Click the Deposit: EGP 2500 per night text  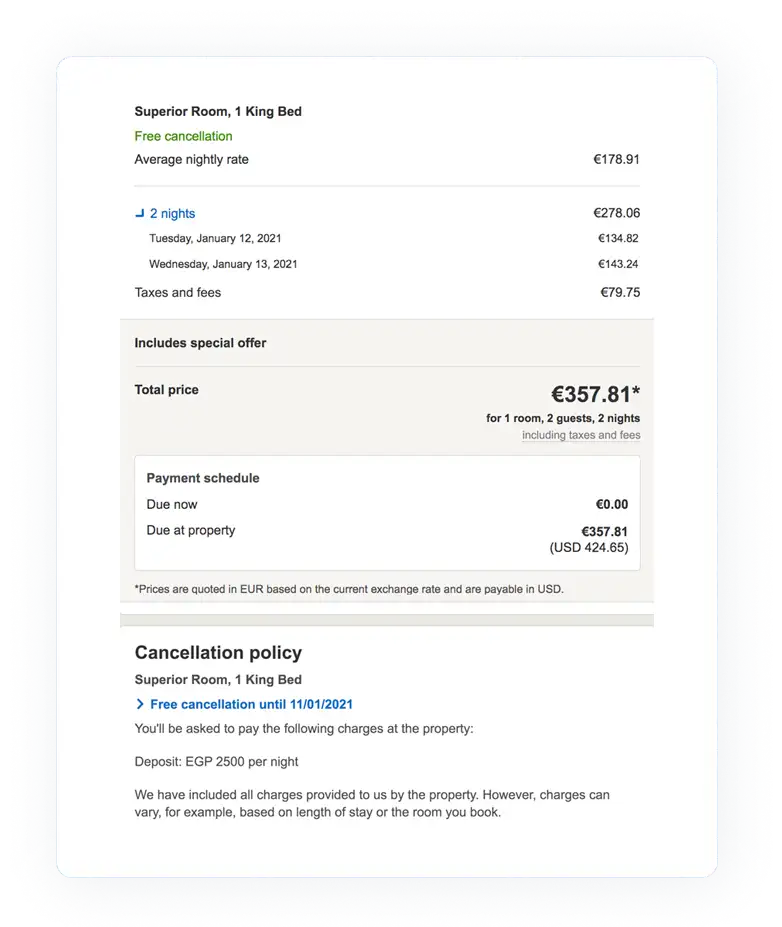click(x=216, y=761)
